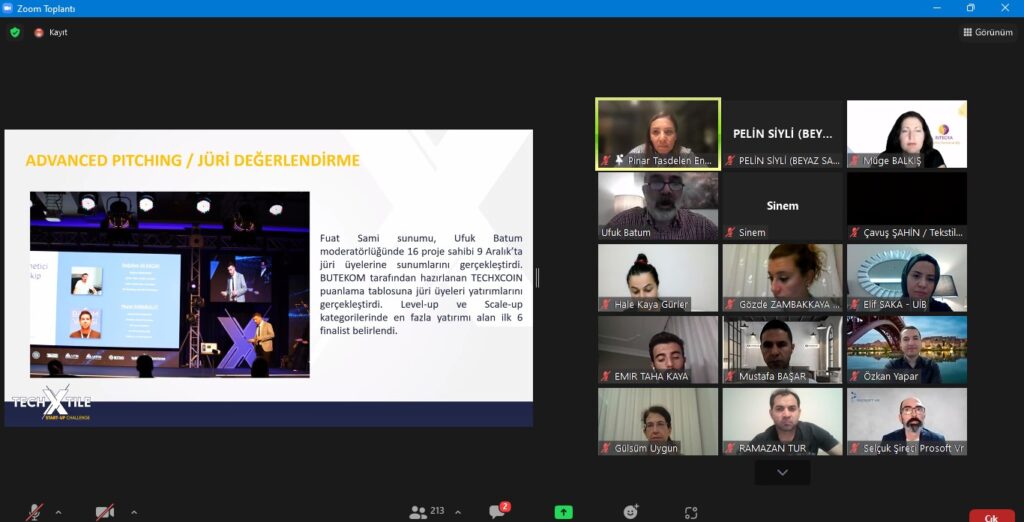Select Ufuk Batum's video tile

click(657, 206)
